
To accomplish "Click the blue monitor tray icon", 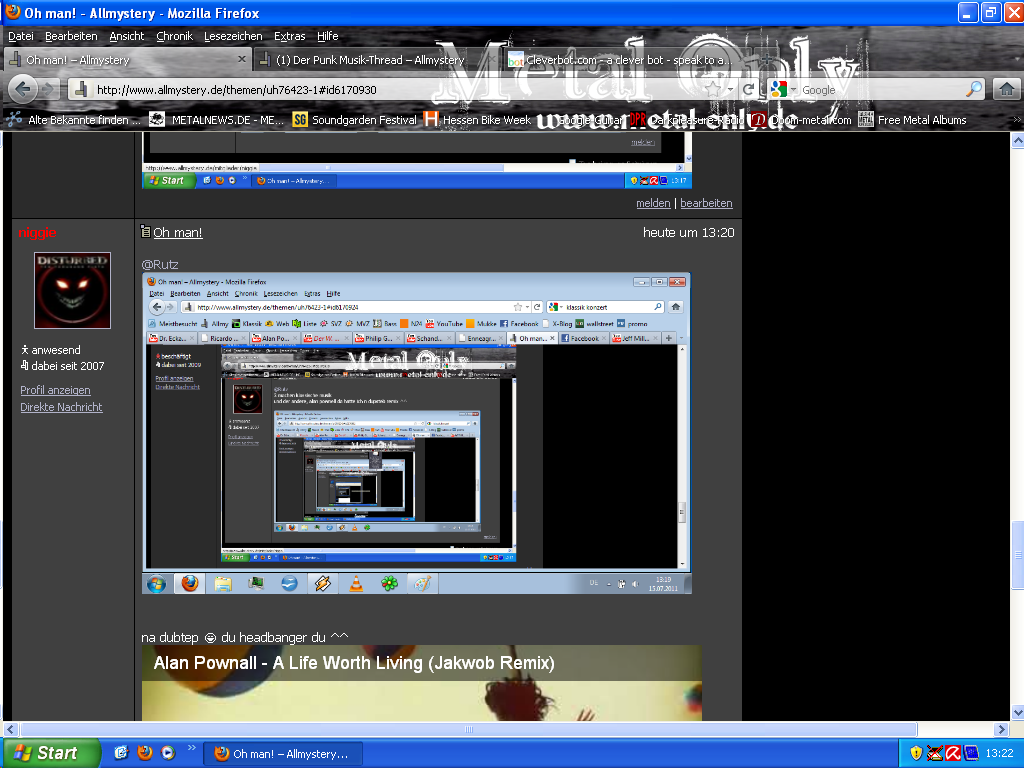I will (972, 753).
